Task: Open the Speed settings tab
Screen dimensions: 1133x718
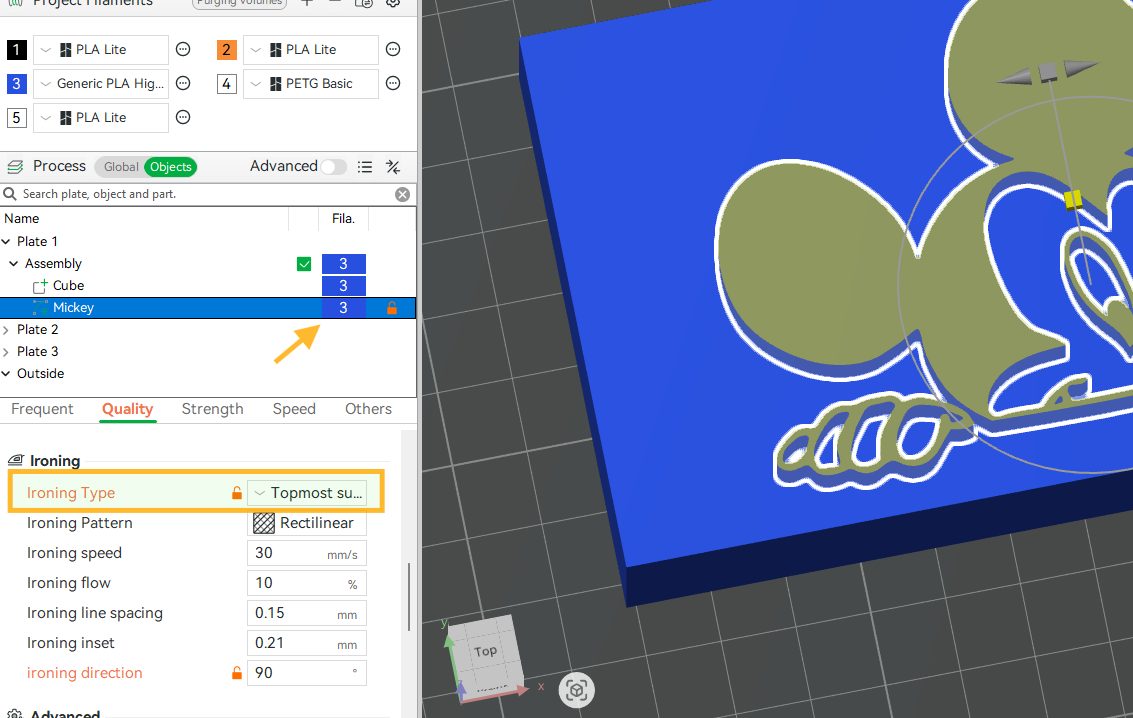Action: pyautogui.click(x=294, y=409)
